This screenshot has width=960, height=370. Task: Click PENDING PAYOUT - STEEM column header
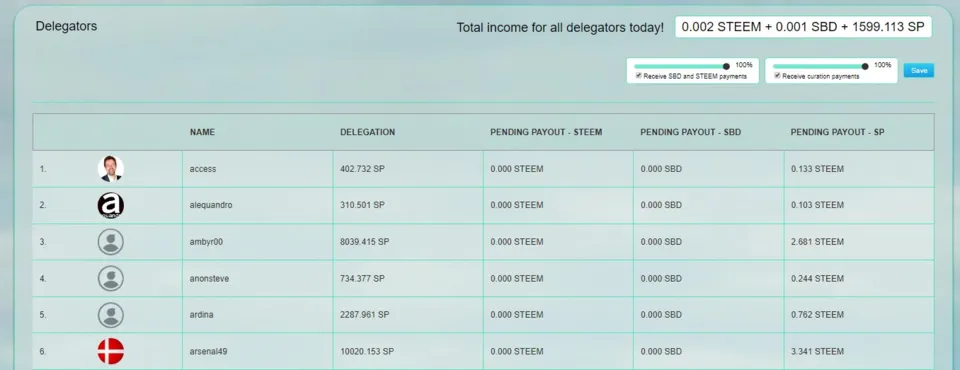tap(546, 132)
